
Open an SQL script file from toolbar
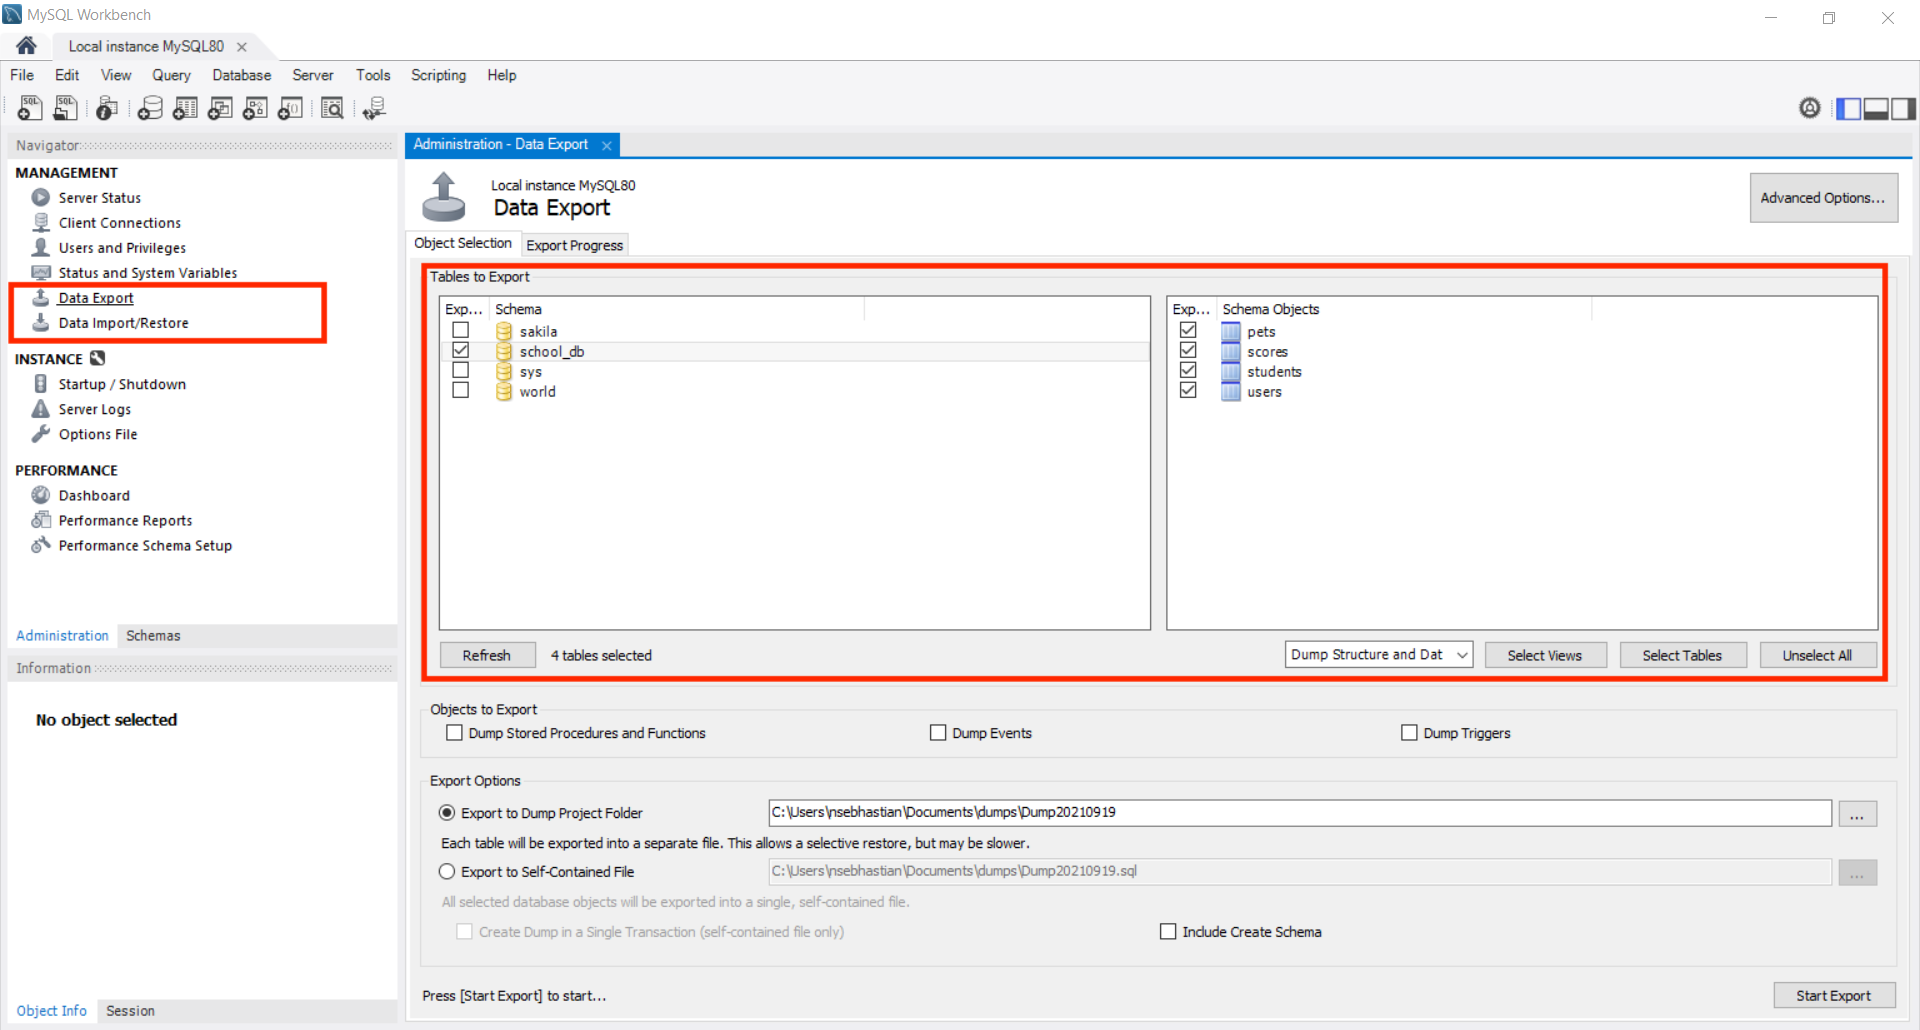click(66, 108)
